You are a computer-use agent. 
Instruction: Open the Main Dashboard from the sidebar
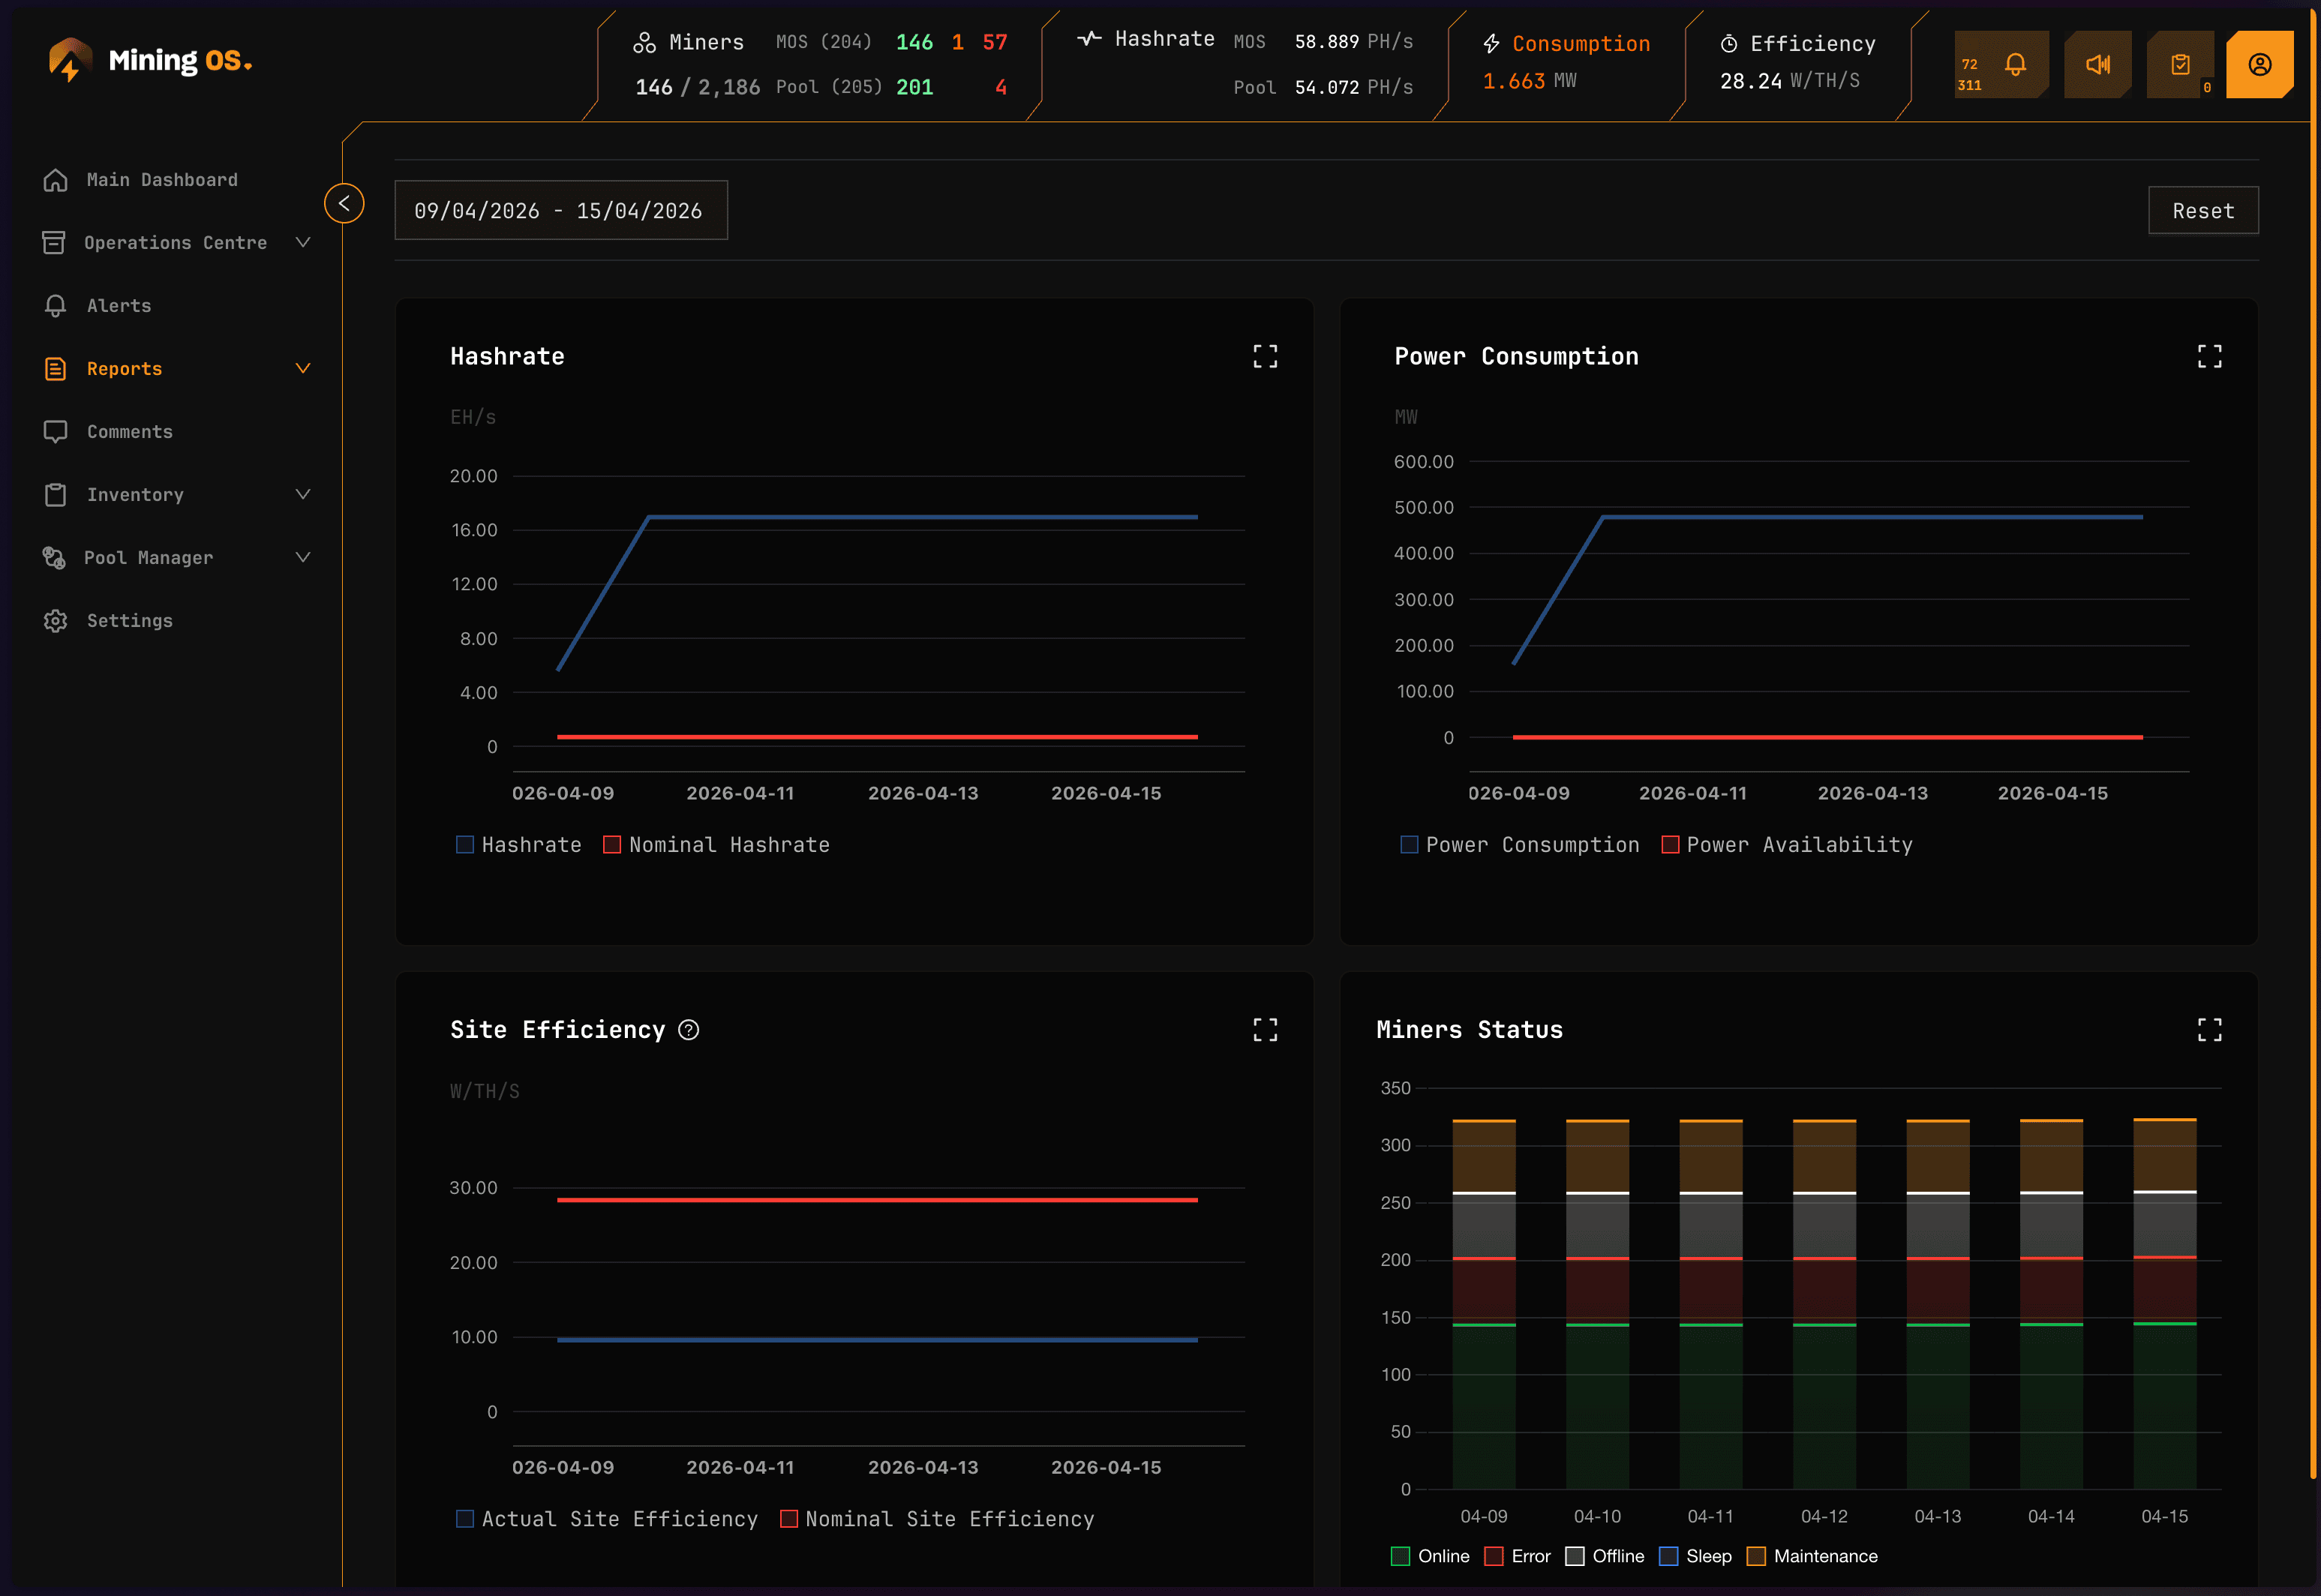161,180
